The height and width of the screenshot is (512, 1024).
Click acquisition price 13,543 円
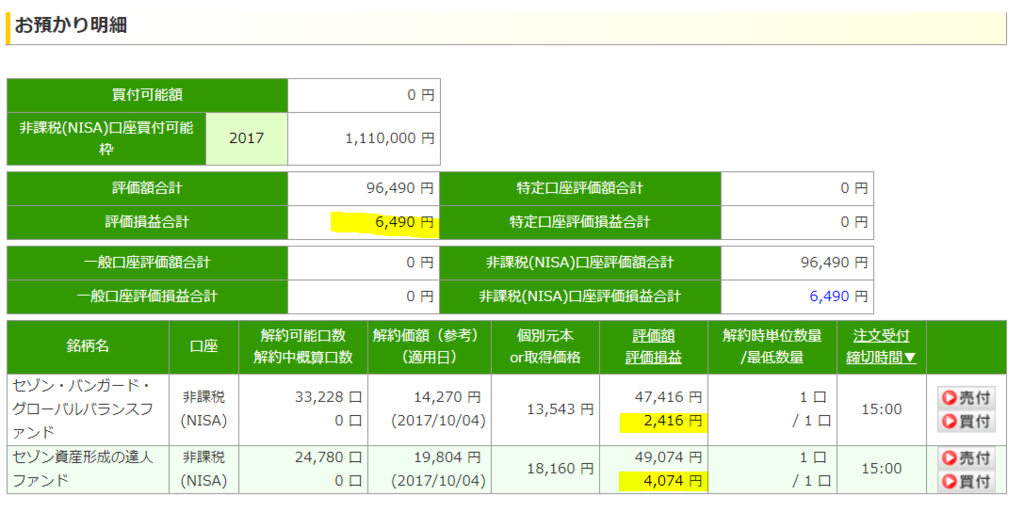(x=560, y=409)
